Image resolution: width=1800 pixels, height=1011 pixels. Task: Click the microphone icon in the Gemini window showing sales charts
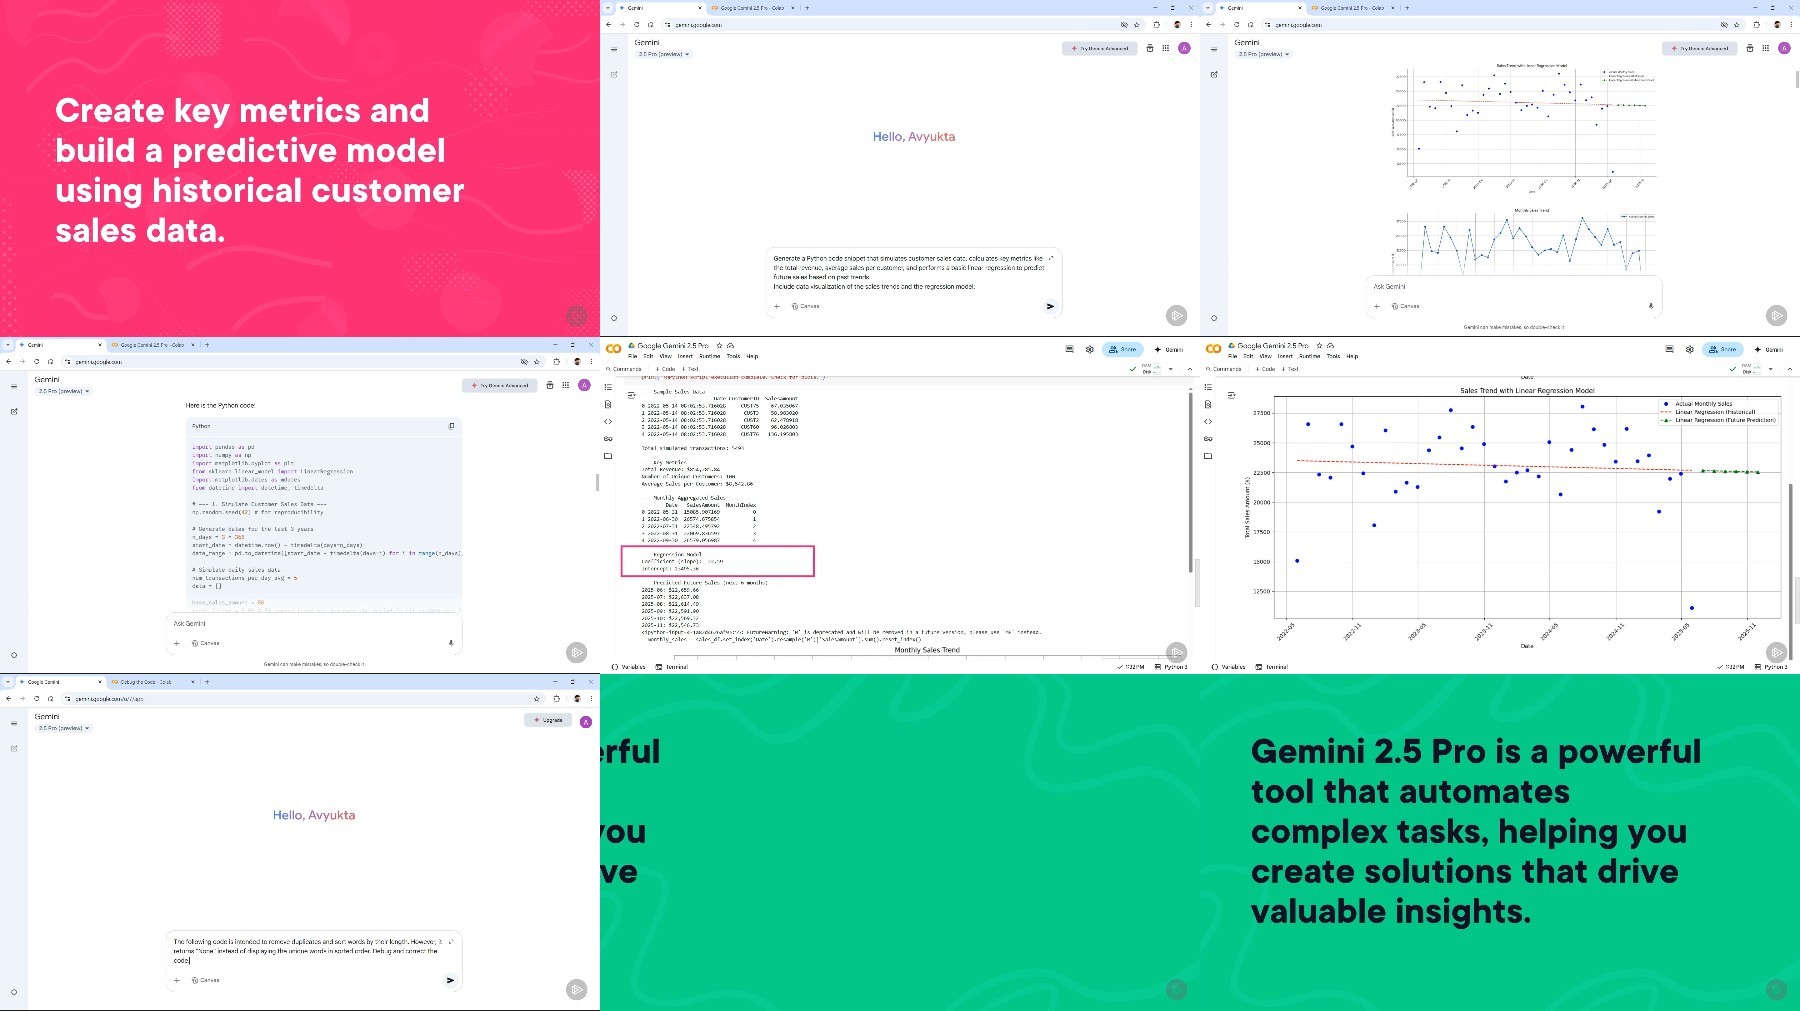(1650, 306)
